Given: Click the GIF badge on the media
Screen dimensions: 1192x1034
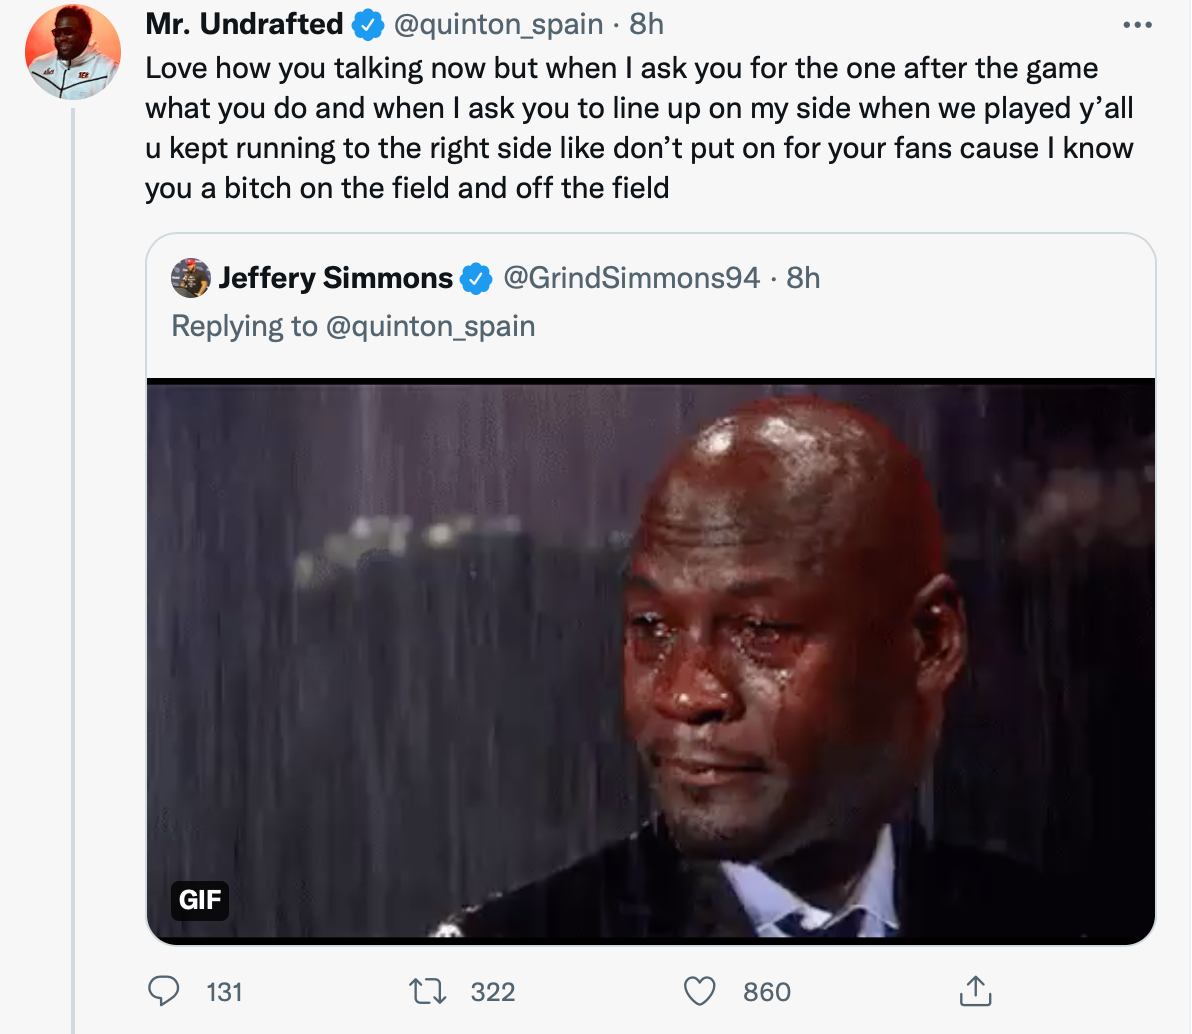Looking at the screenshot, I should click(200, 900).
